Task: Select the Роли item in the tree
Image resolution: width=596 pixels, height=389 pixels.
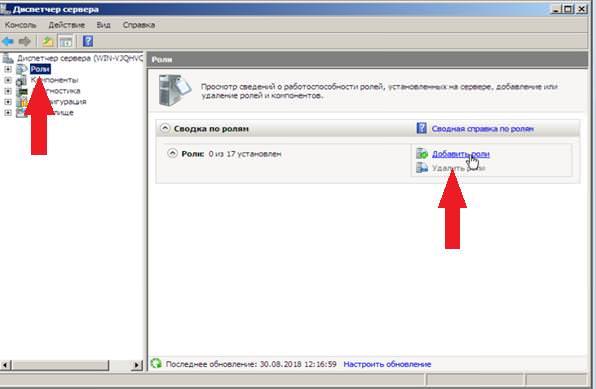Action: click(x=40, y=69)
